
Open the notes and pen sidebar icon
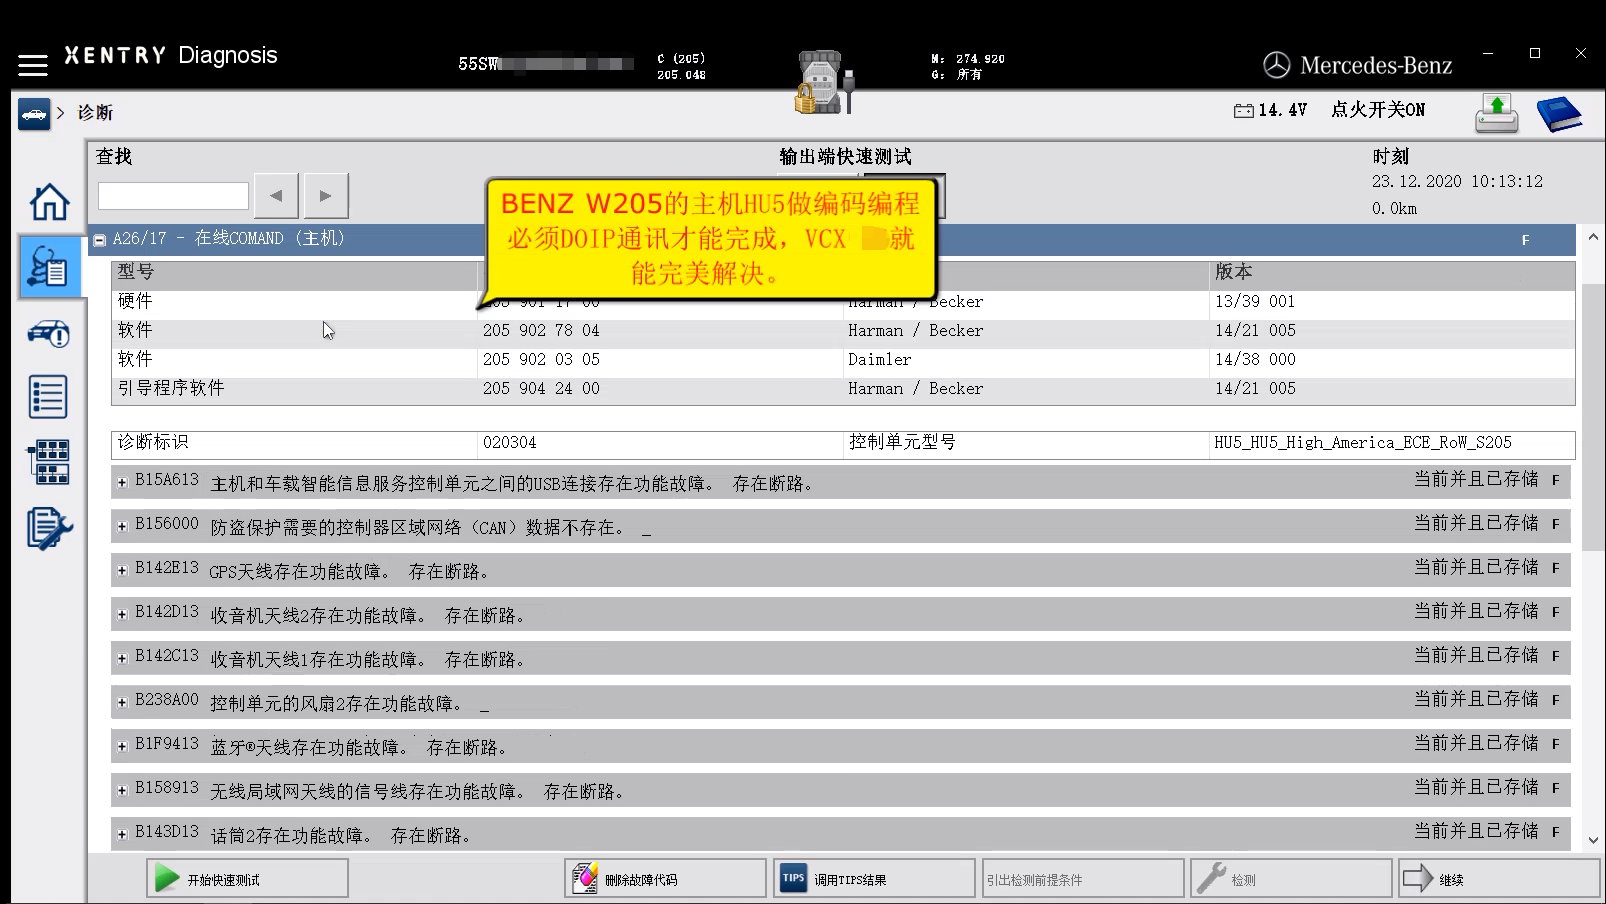49,528
